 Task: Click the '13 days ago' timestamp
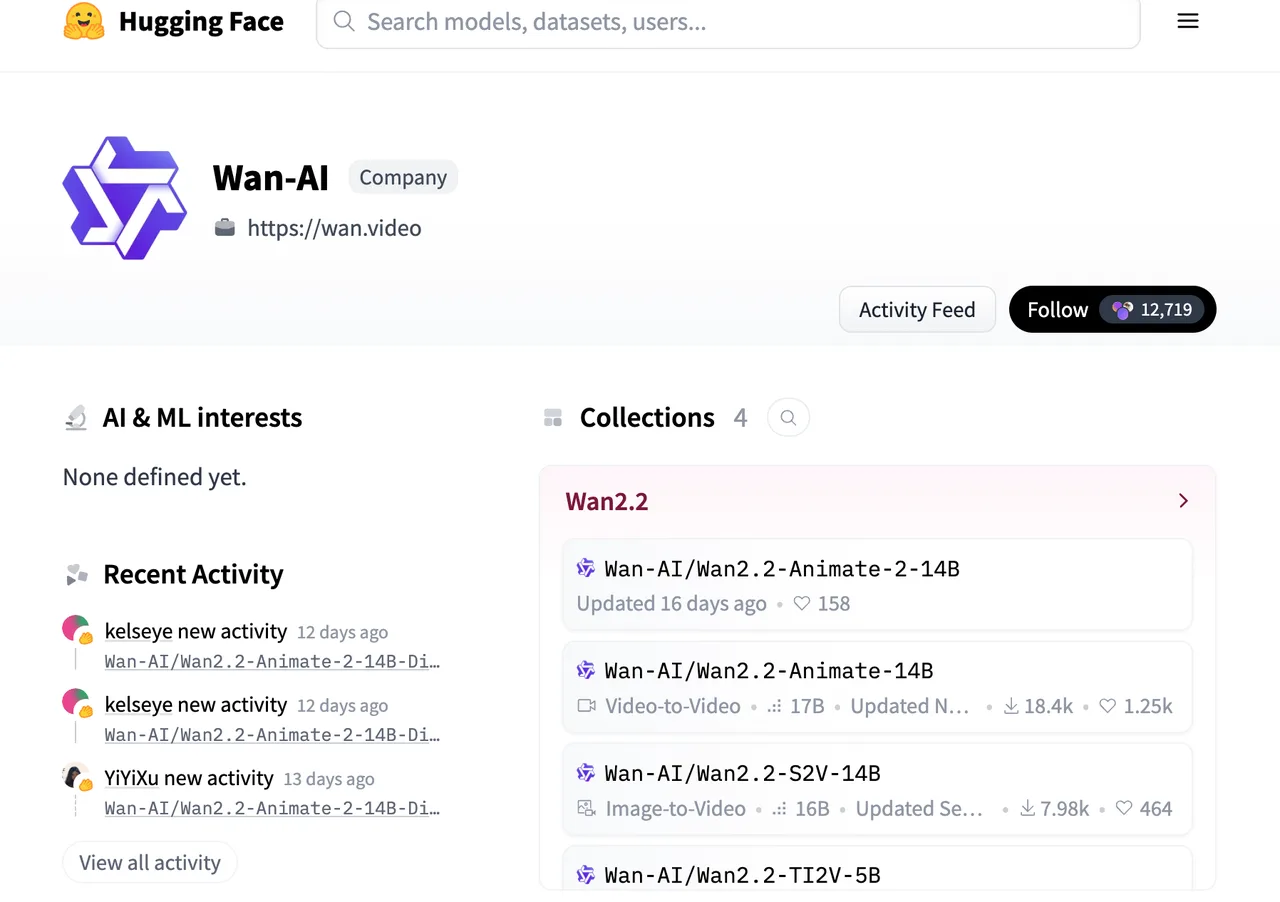(329, 779)
